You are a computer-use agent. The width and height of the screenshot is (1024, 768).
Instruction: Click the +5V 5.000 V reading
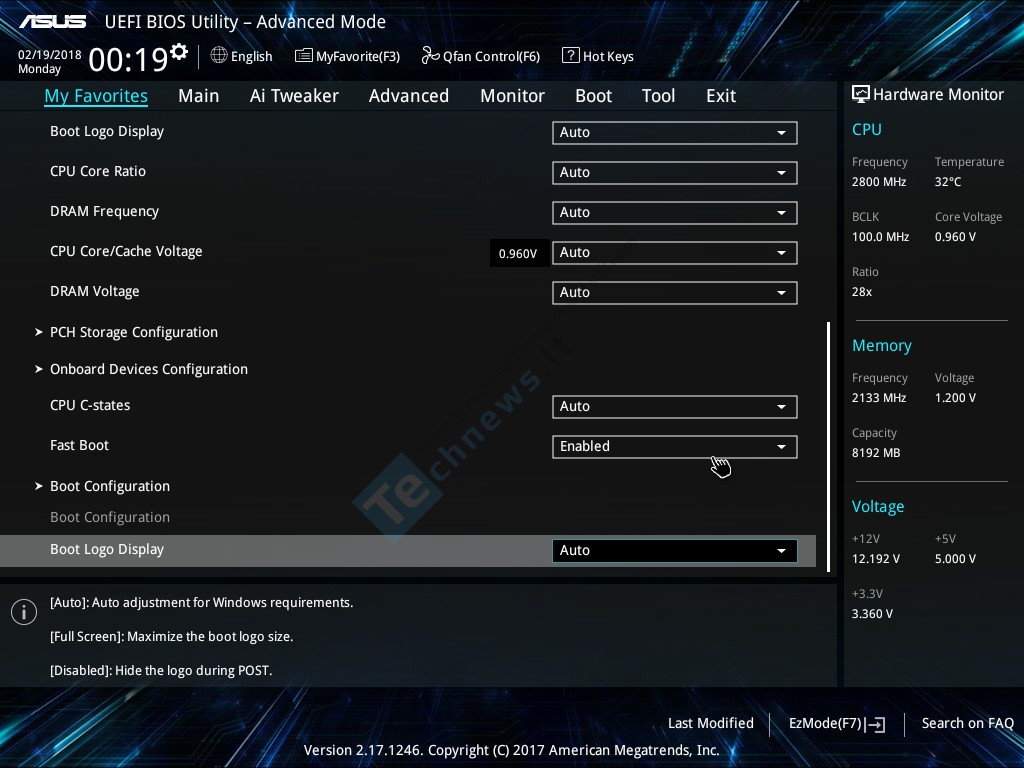955,559
